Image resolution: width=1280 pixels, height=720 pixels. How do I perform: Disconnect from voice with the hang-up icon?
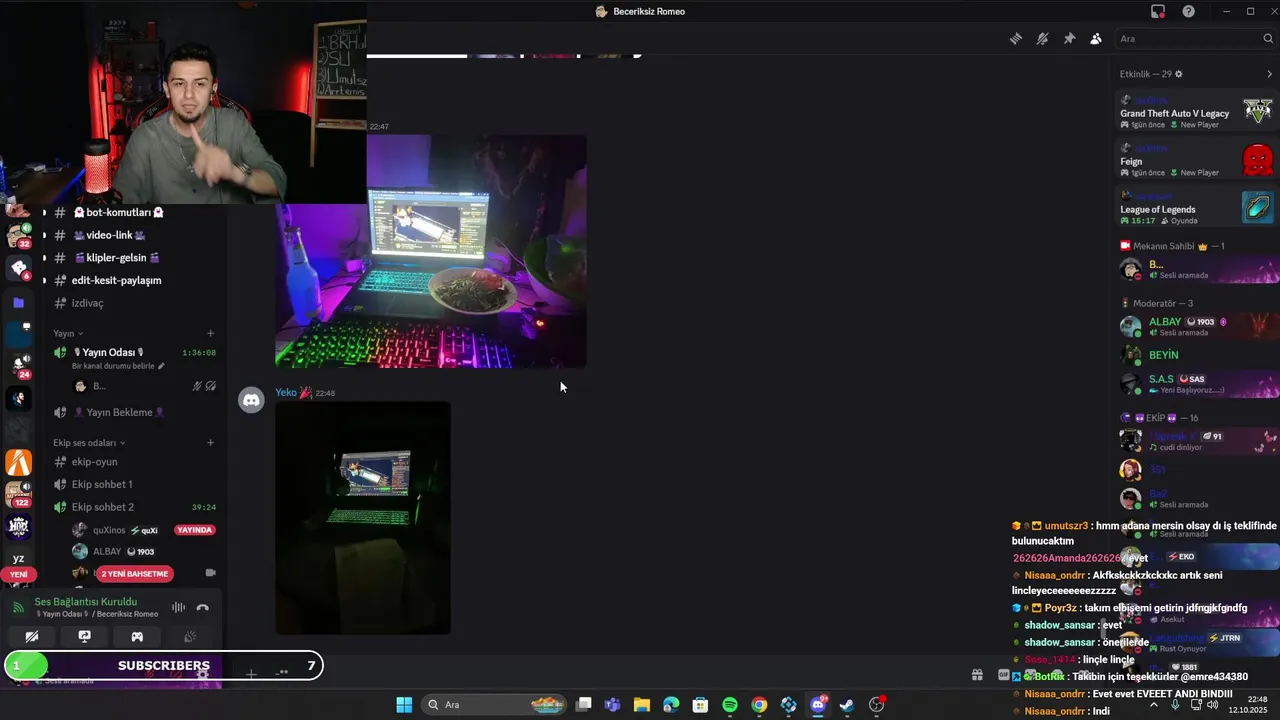click(x=203, y=607)
